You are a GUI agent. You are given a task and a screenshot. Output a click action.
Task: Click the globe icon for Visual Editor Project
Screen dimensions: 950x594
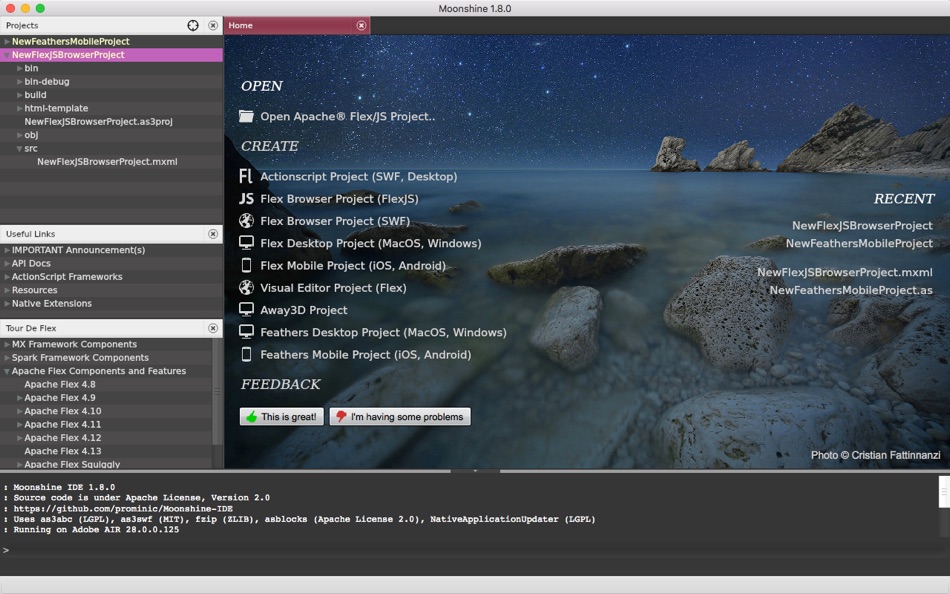pos(246,287)
